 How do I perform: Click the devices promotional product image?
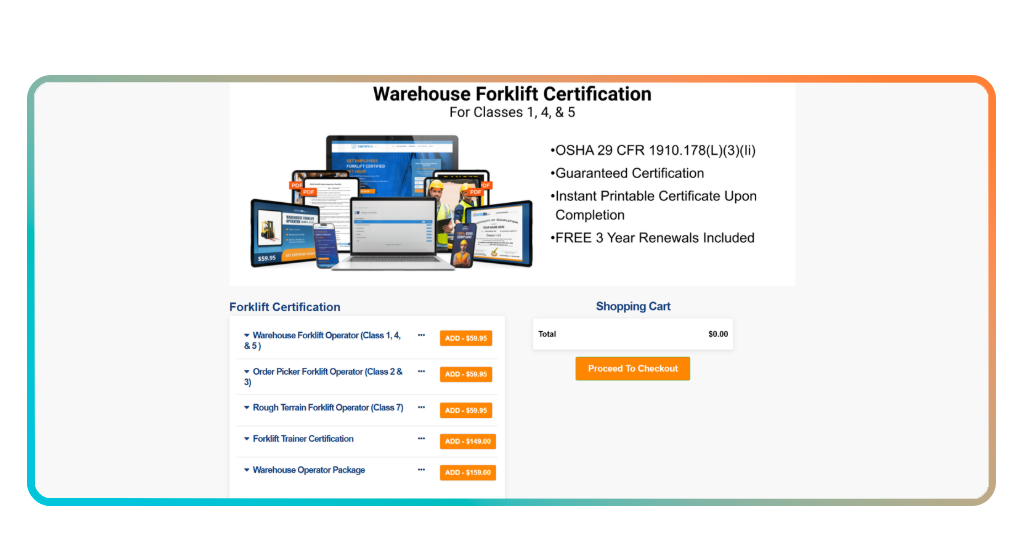pyautogui.click(x=392, y=202)
